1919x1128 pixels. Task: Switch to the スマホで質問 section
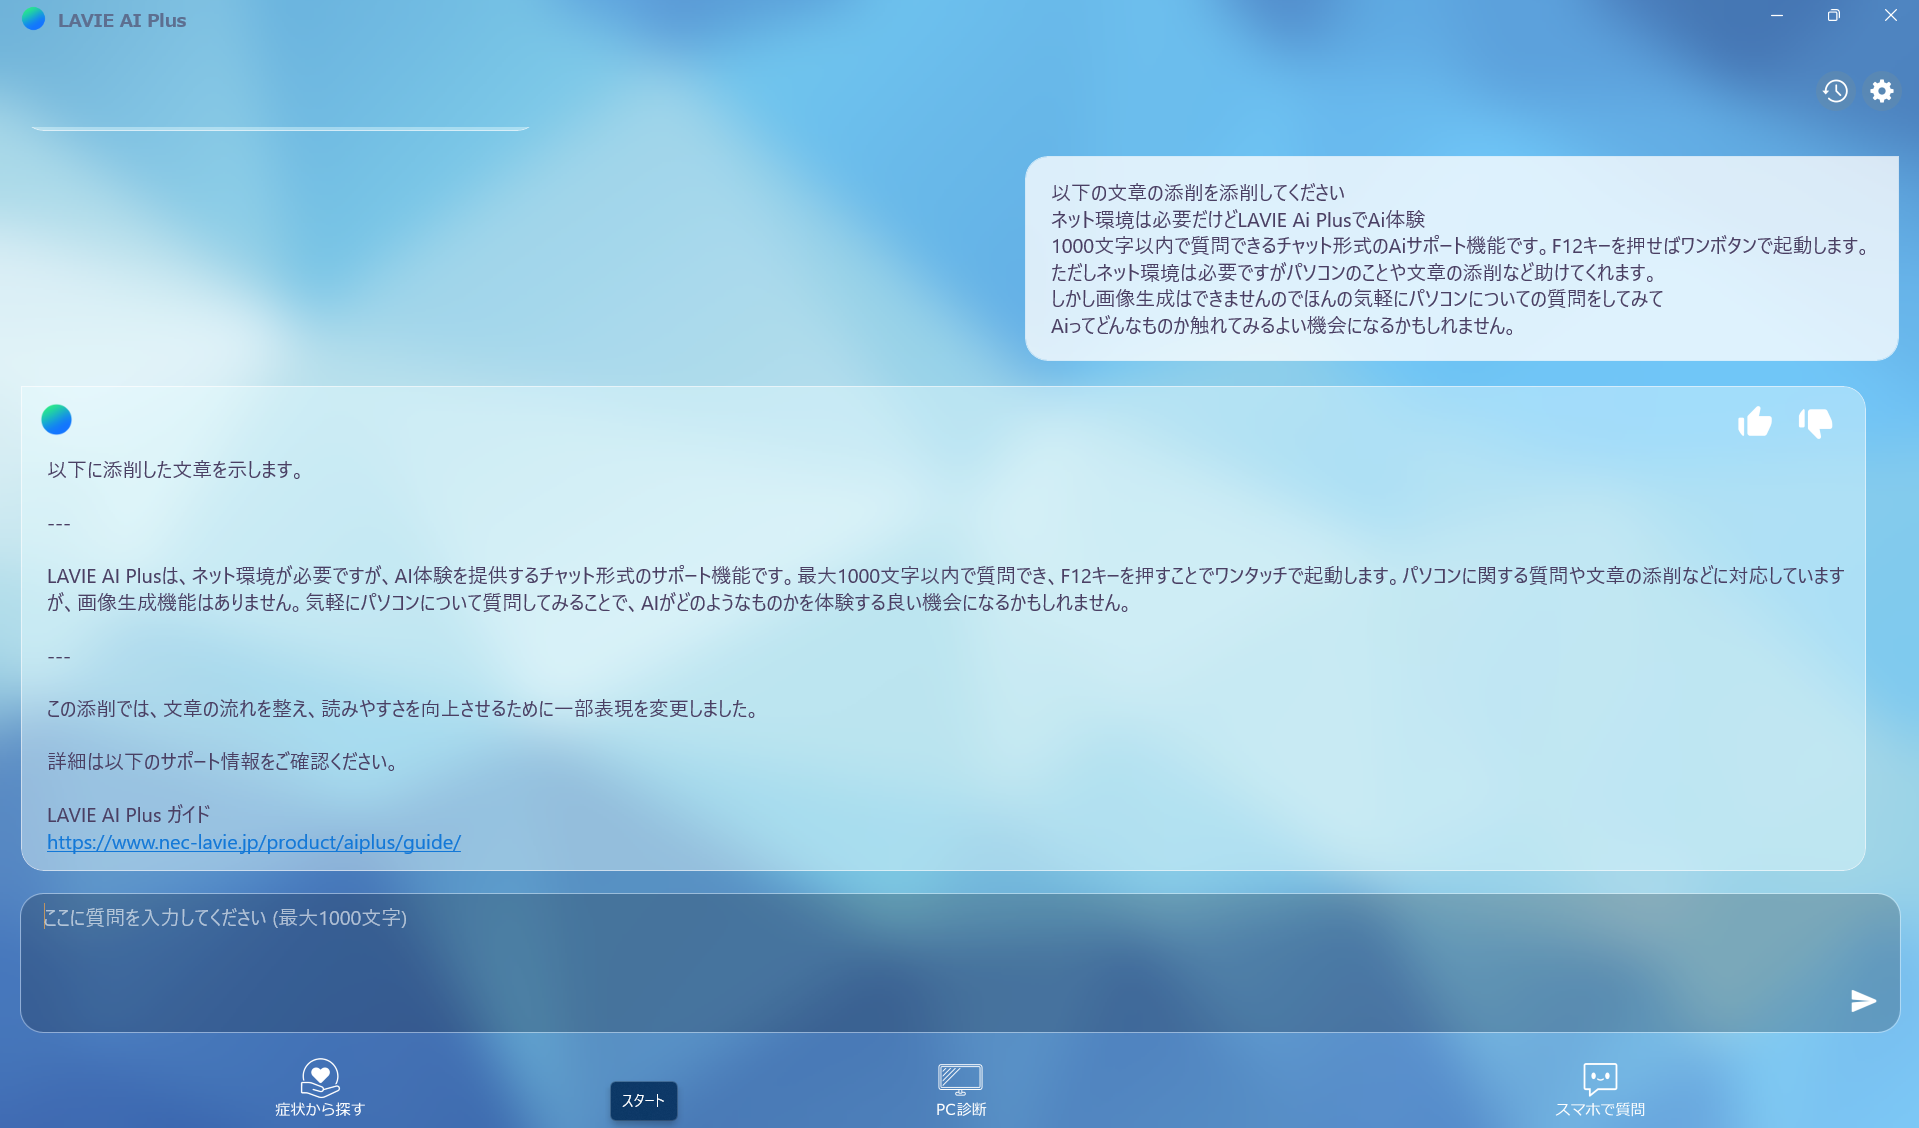(x=1601, y=1108)
